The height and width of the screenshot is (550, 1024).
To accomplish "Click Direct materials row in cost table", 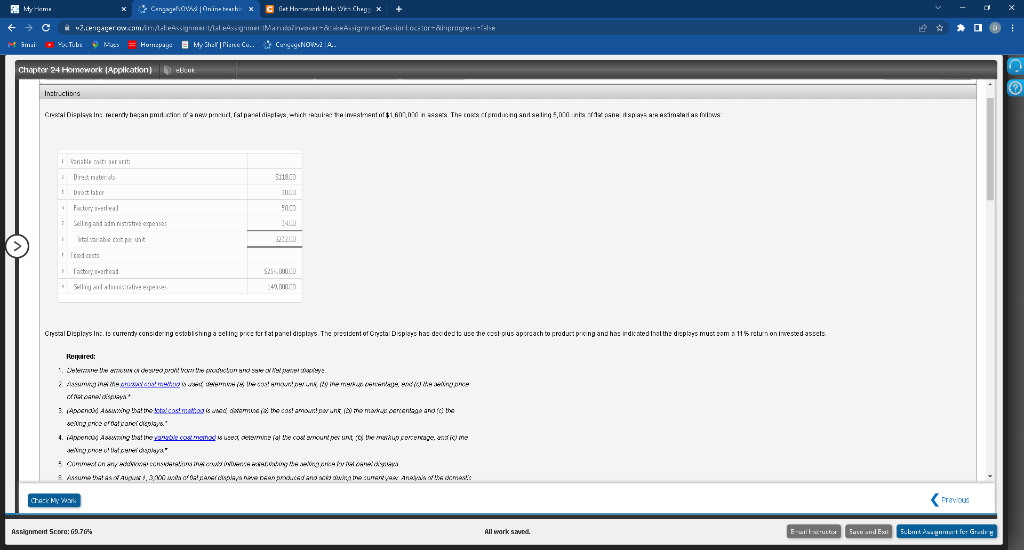I will tap(180, 177).
